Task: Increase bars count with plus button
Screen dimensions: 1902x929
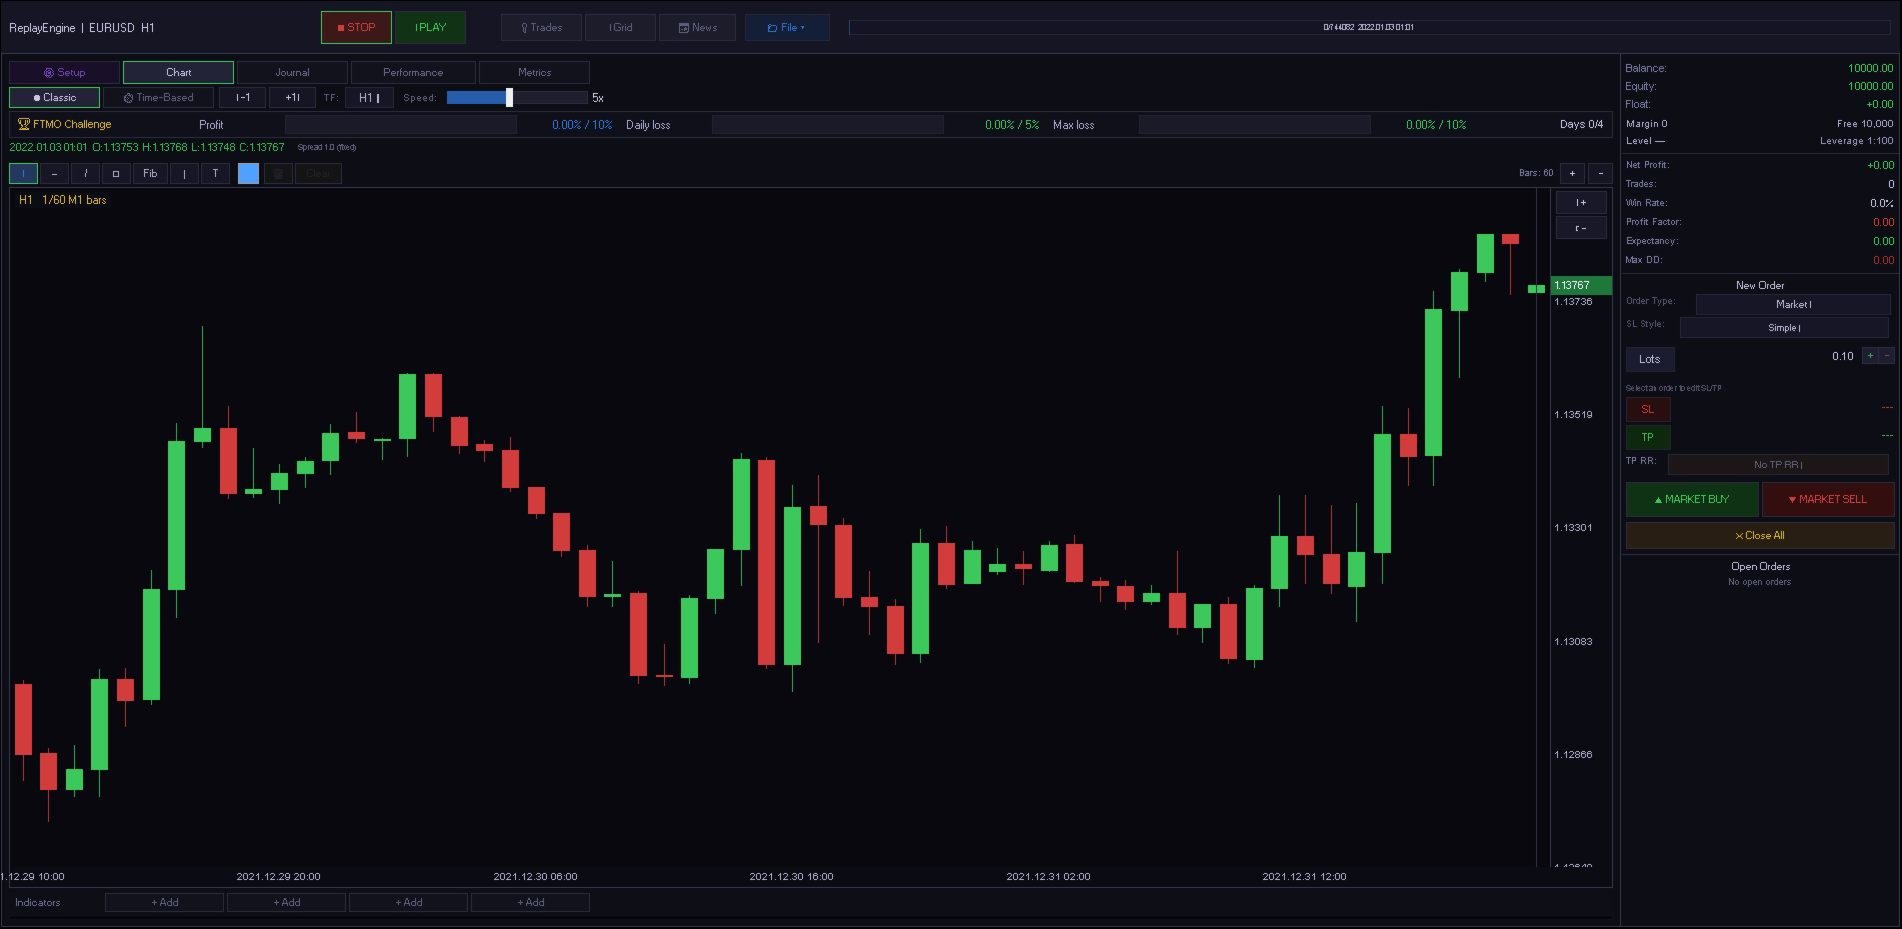Action: point(1572,173)
